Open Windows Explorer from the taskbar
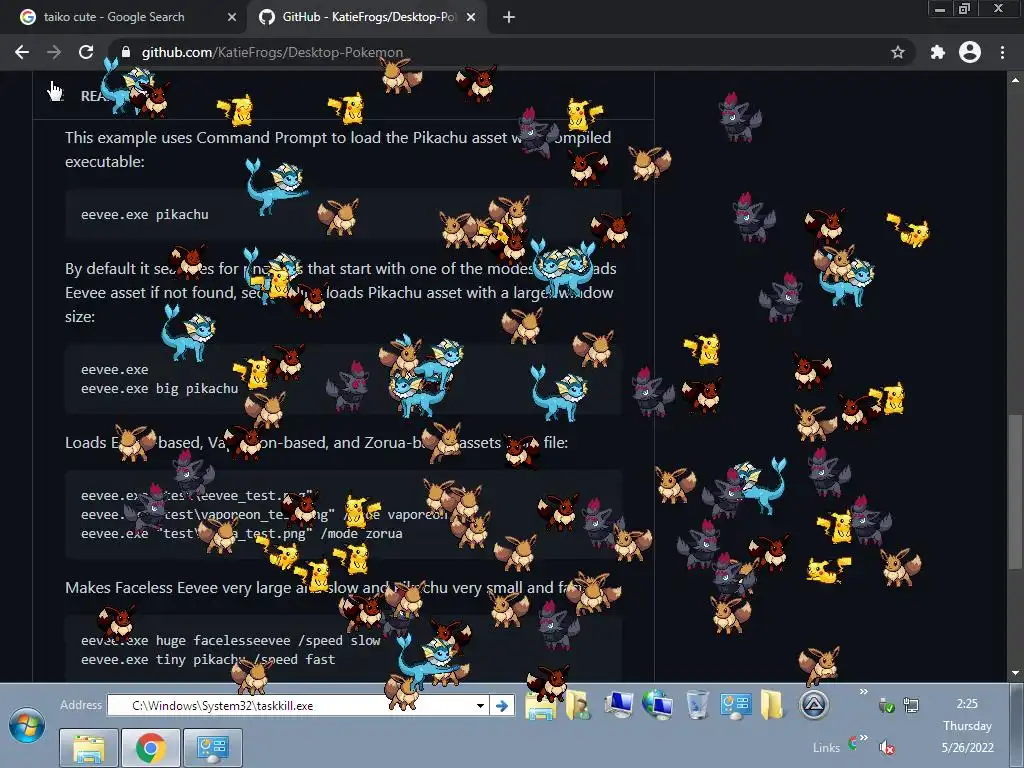Viewport: 1024px width, 768px height. click(88, 748)
